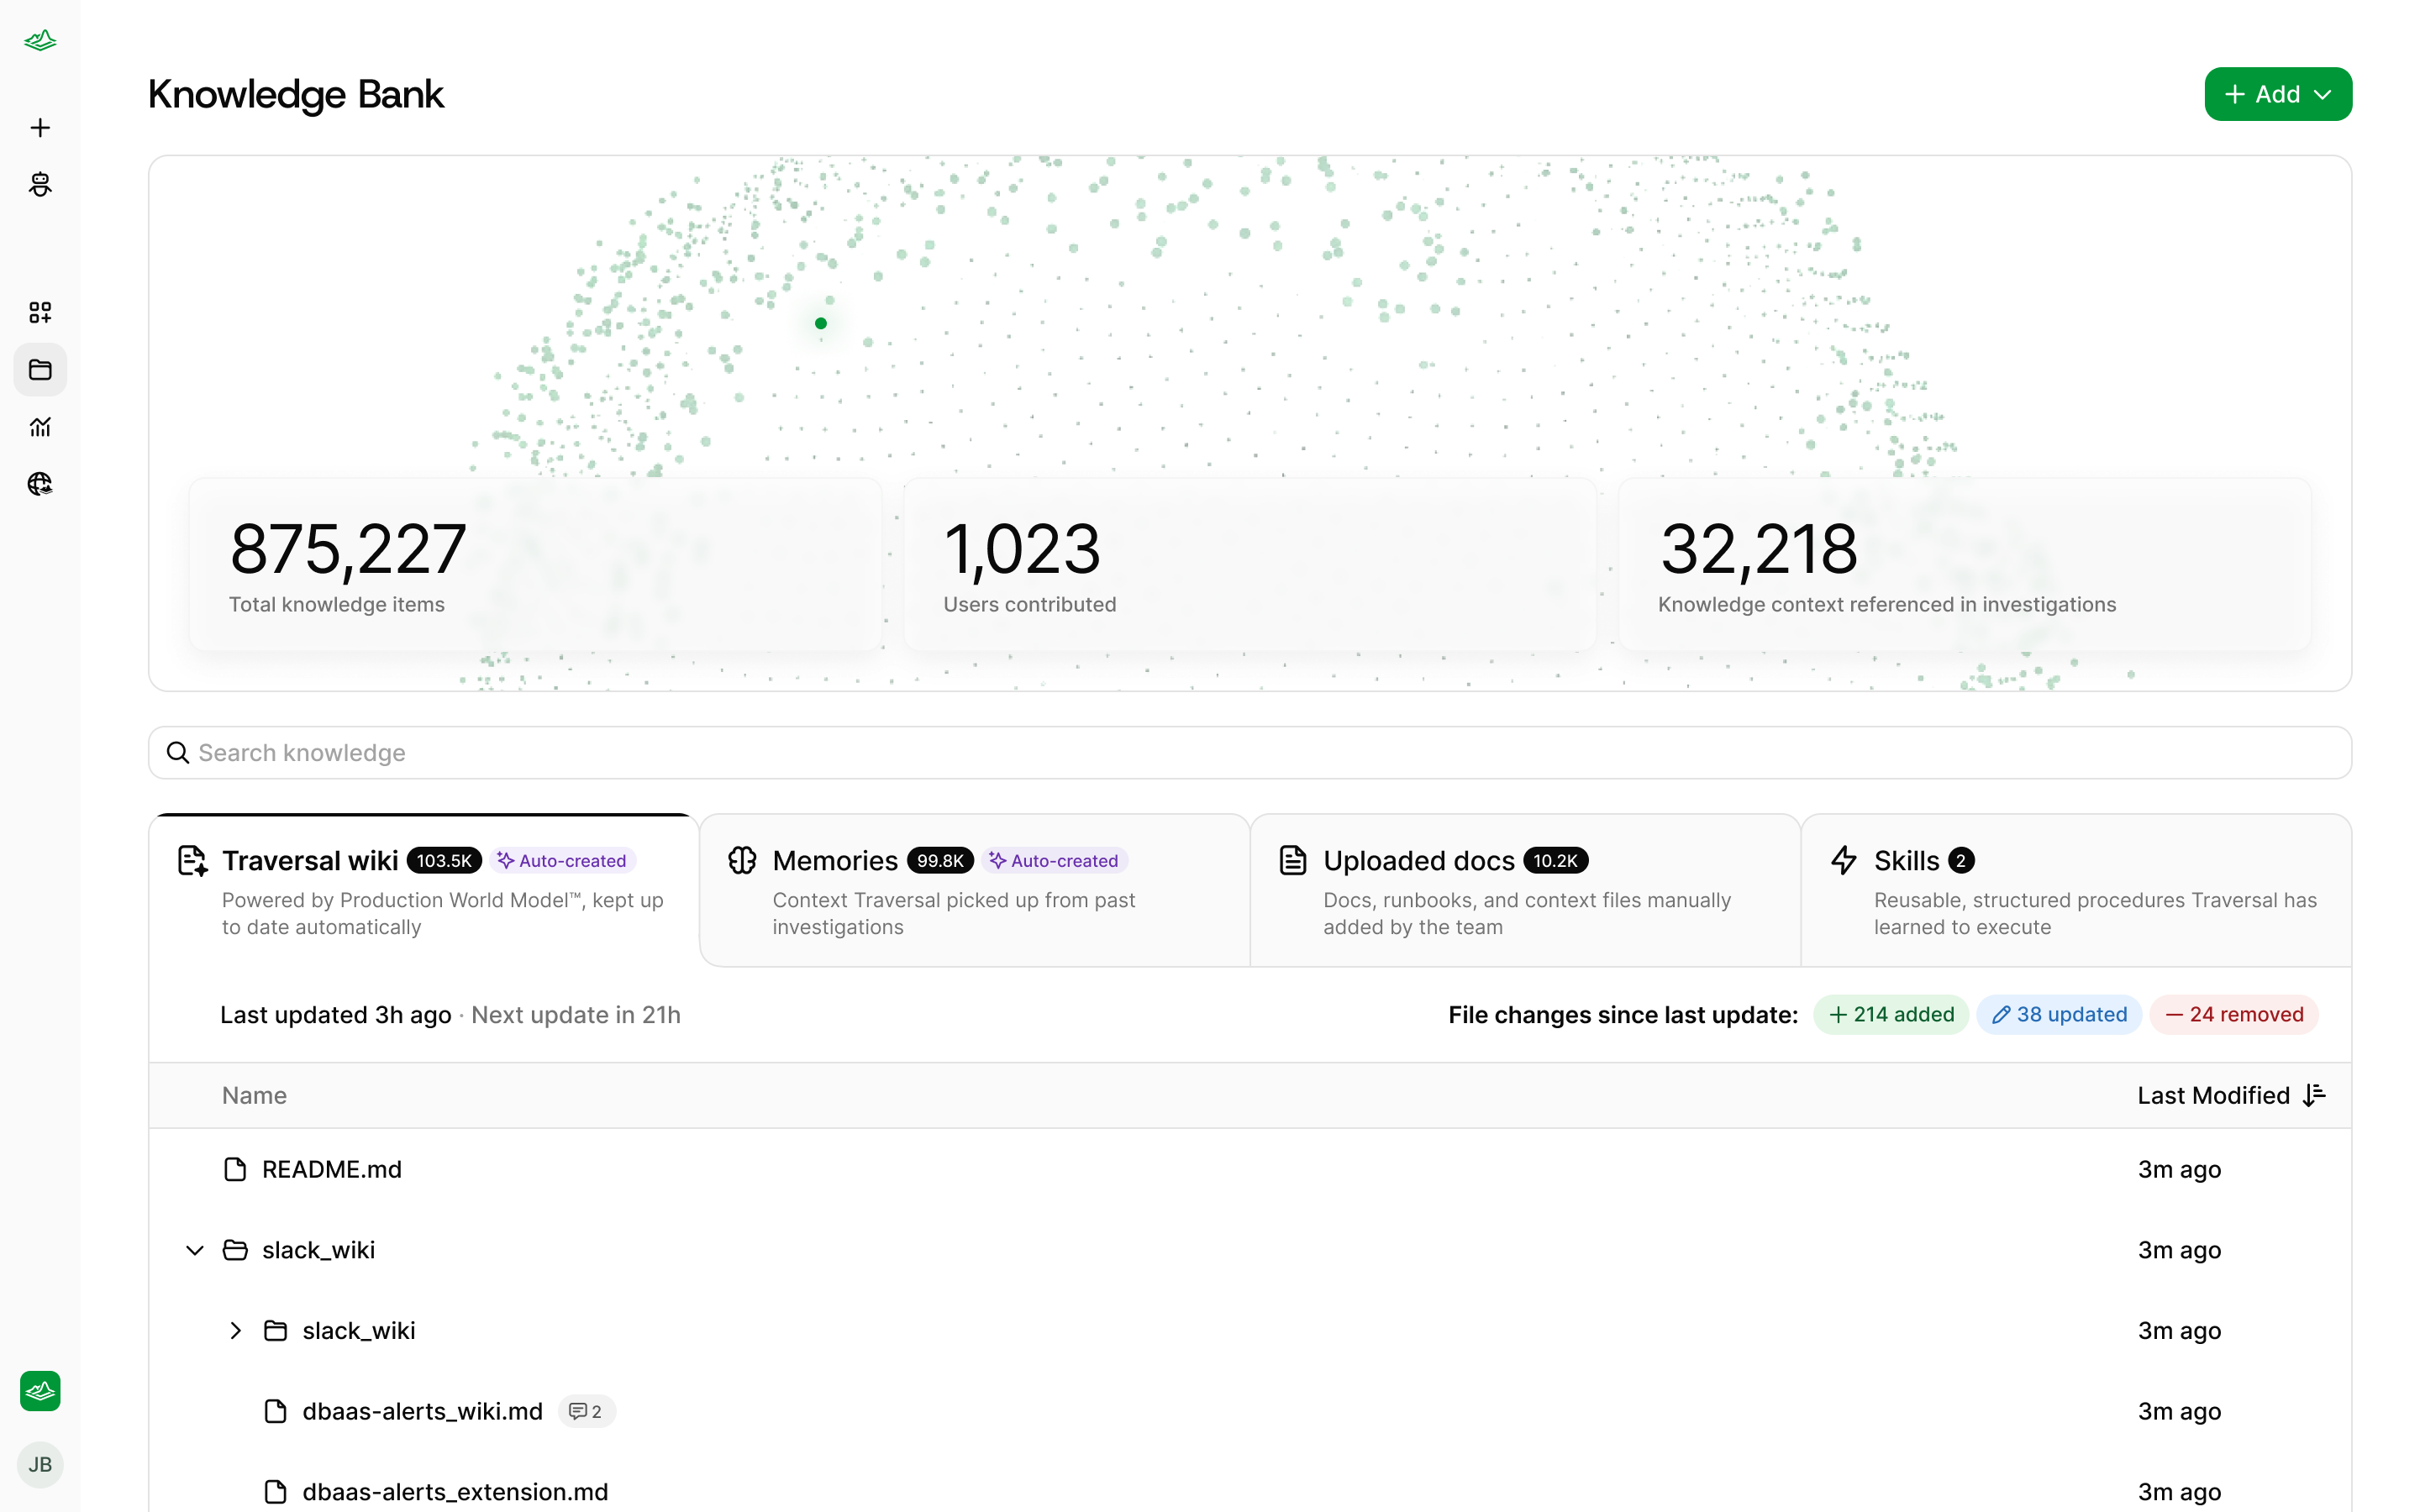Viewport: 2420px width, 1512px height.
Task: Click the Search knowledge field
Action: pos(1250,753)
